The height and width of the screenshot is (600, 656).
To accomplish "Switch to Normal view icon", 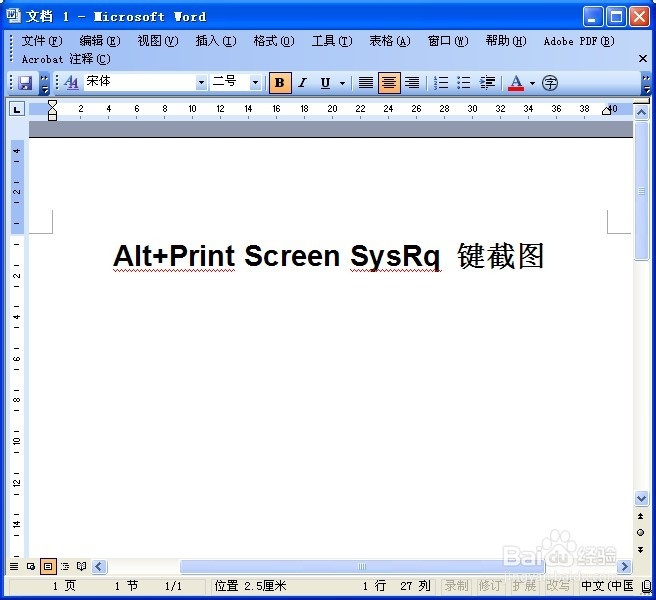I will click(x=14, y=567).
